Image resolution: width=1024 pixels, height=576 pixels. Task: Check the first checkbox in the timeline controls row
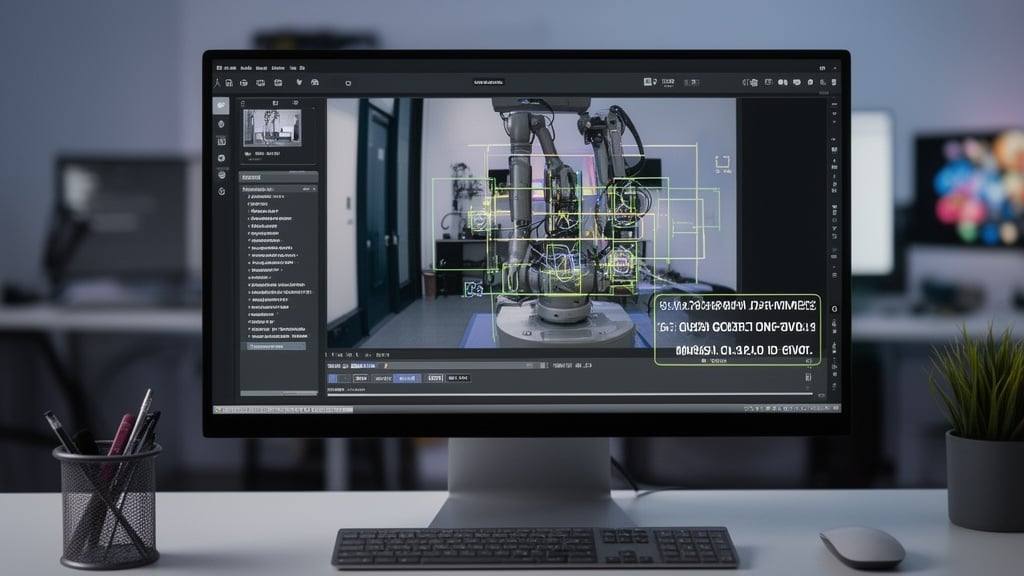pyautogui.click(x=332, y=380)
